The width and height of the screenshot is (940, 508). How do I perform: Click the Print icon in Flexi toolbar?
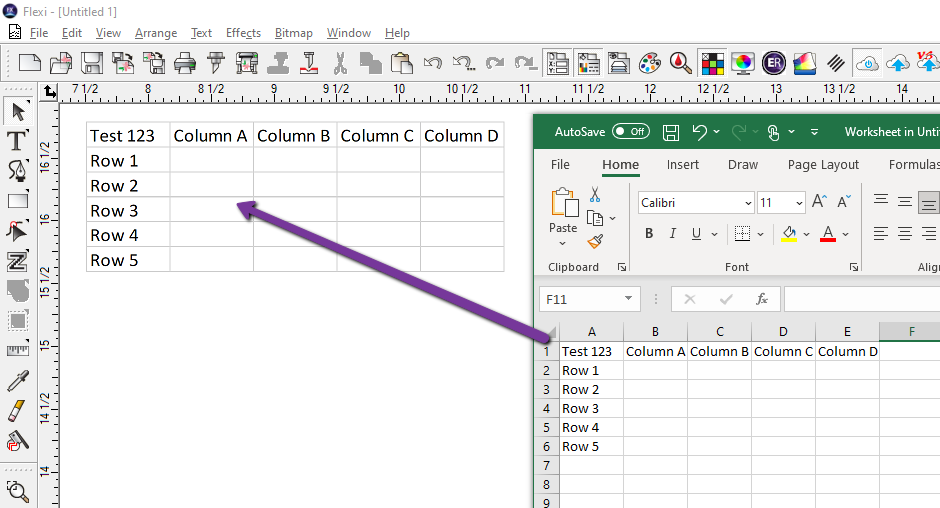pos(184,63)
